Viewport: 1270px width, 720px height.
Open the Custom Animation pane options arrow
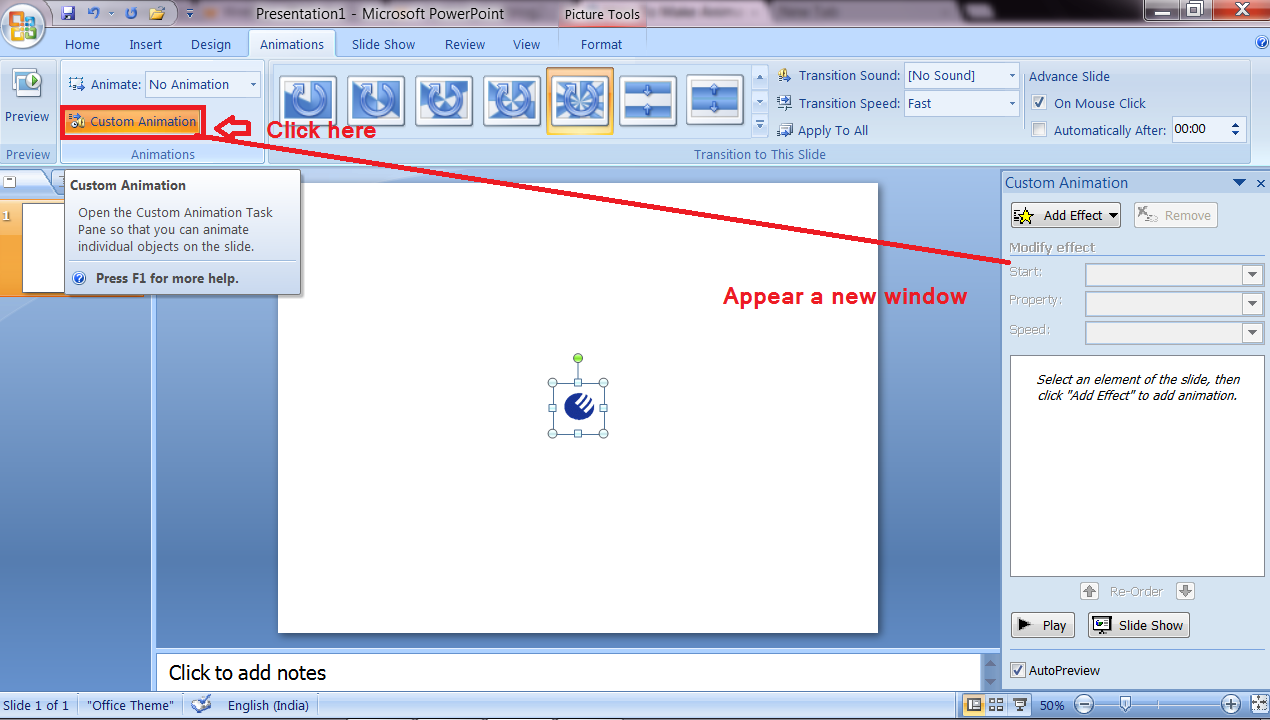(x=1240, y=183)
